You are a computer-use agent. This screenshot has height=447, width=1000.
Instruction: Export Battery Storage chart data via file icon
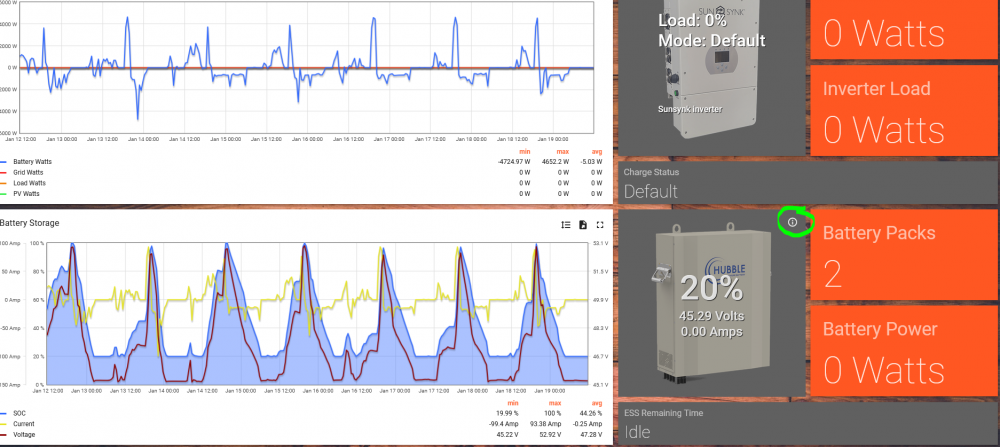click(x=583, y=224)
